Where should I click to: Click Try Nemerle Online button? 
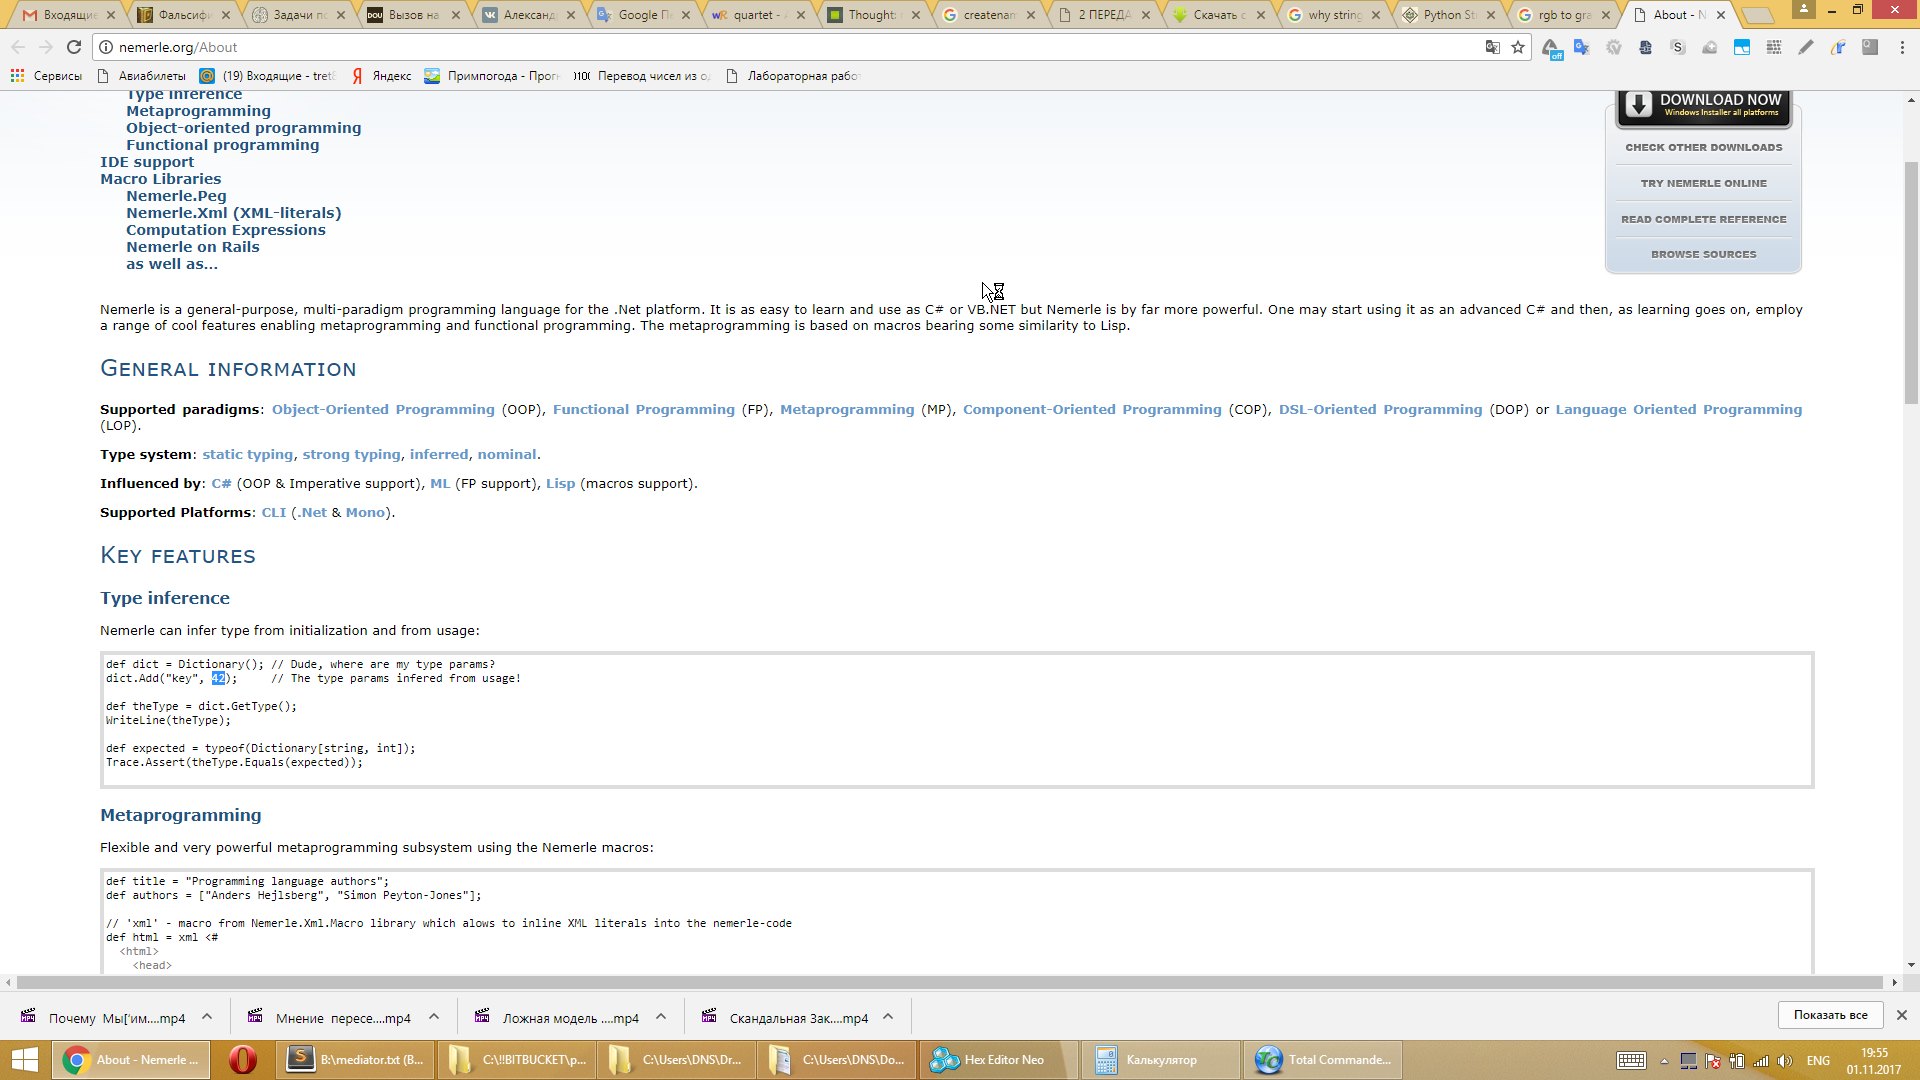tap(1703, 183)
